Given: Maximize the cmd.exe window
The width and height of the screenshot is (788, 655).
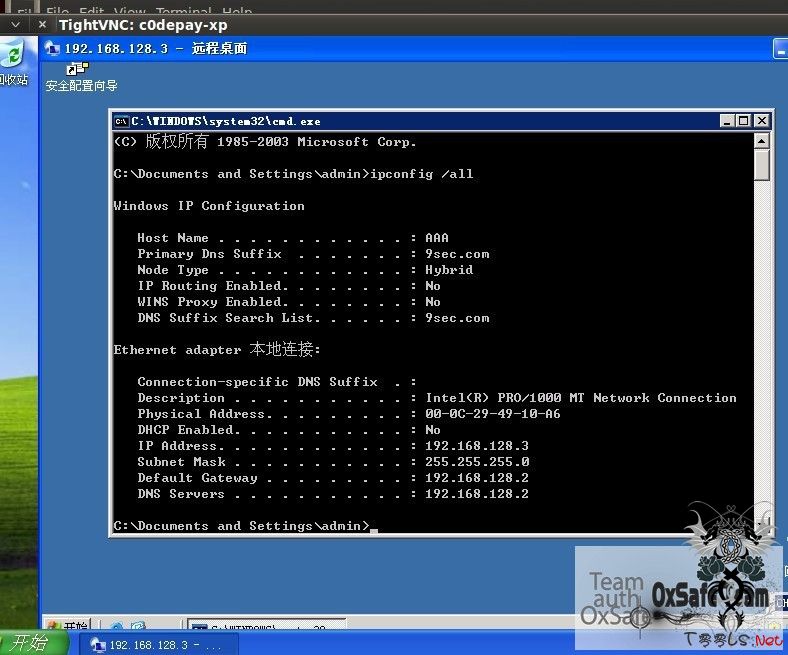Looking at the screenshot, I should point(744,121).
